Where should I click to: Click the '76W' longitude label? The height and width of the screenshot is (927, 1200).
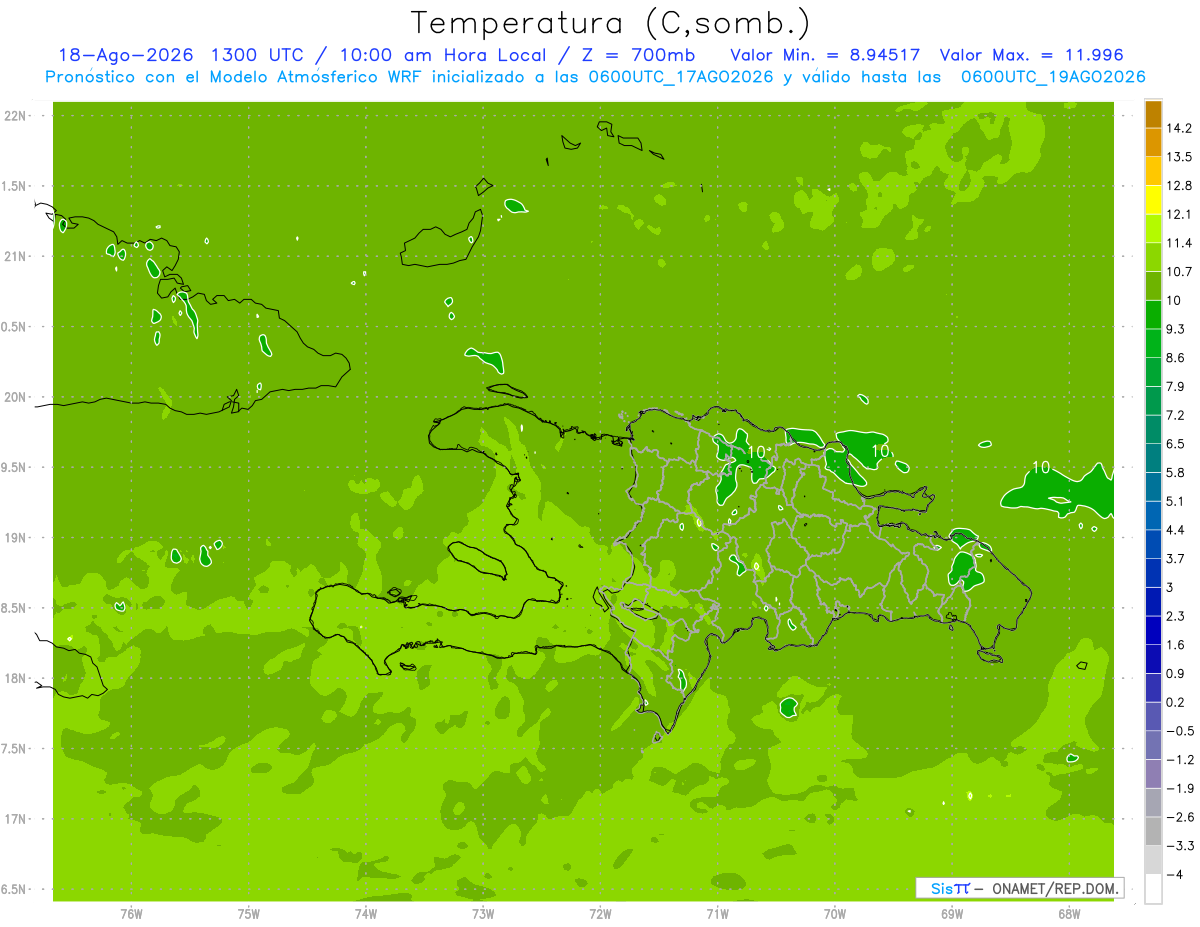[131, 913]
